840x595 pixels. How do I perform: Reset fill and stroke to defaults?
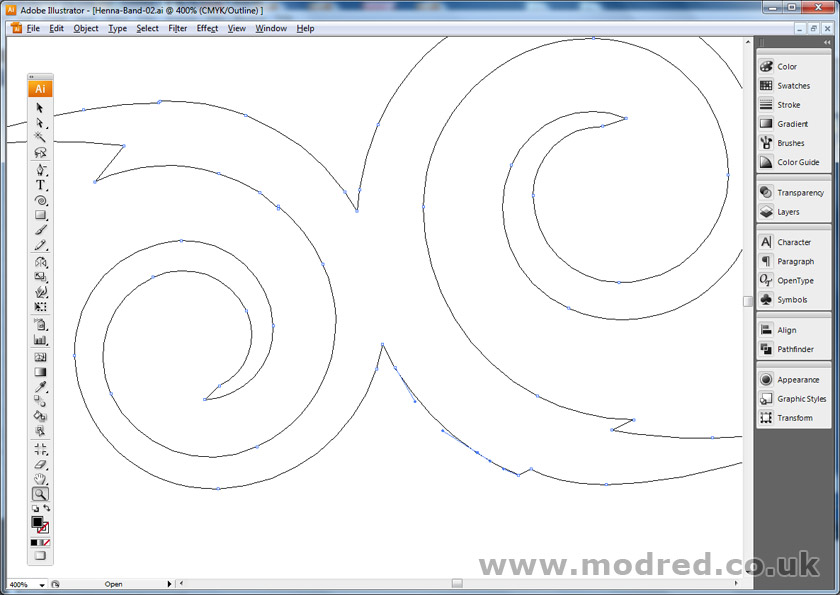(36, 508)
